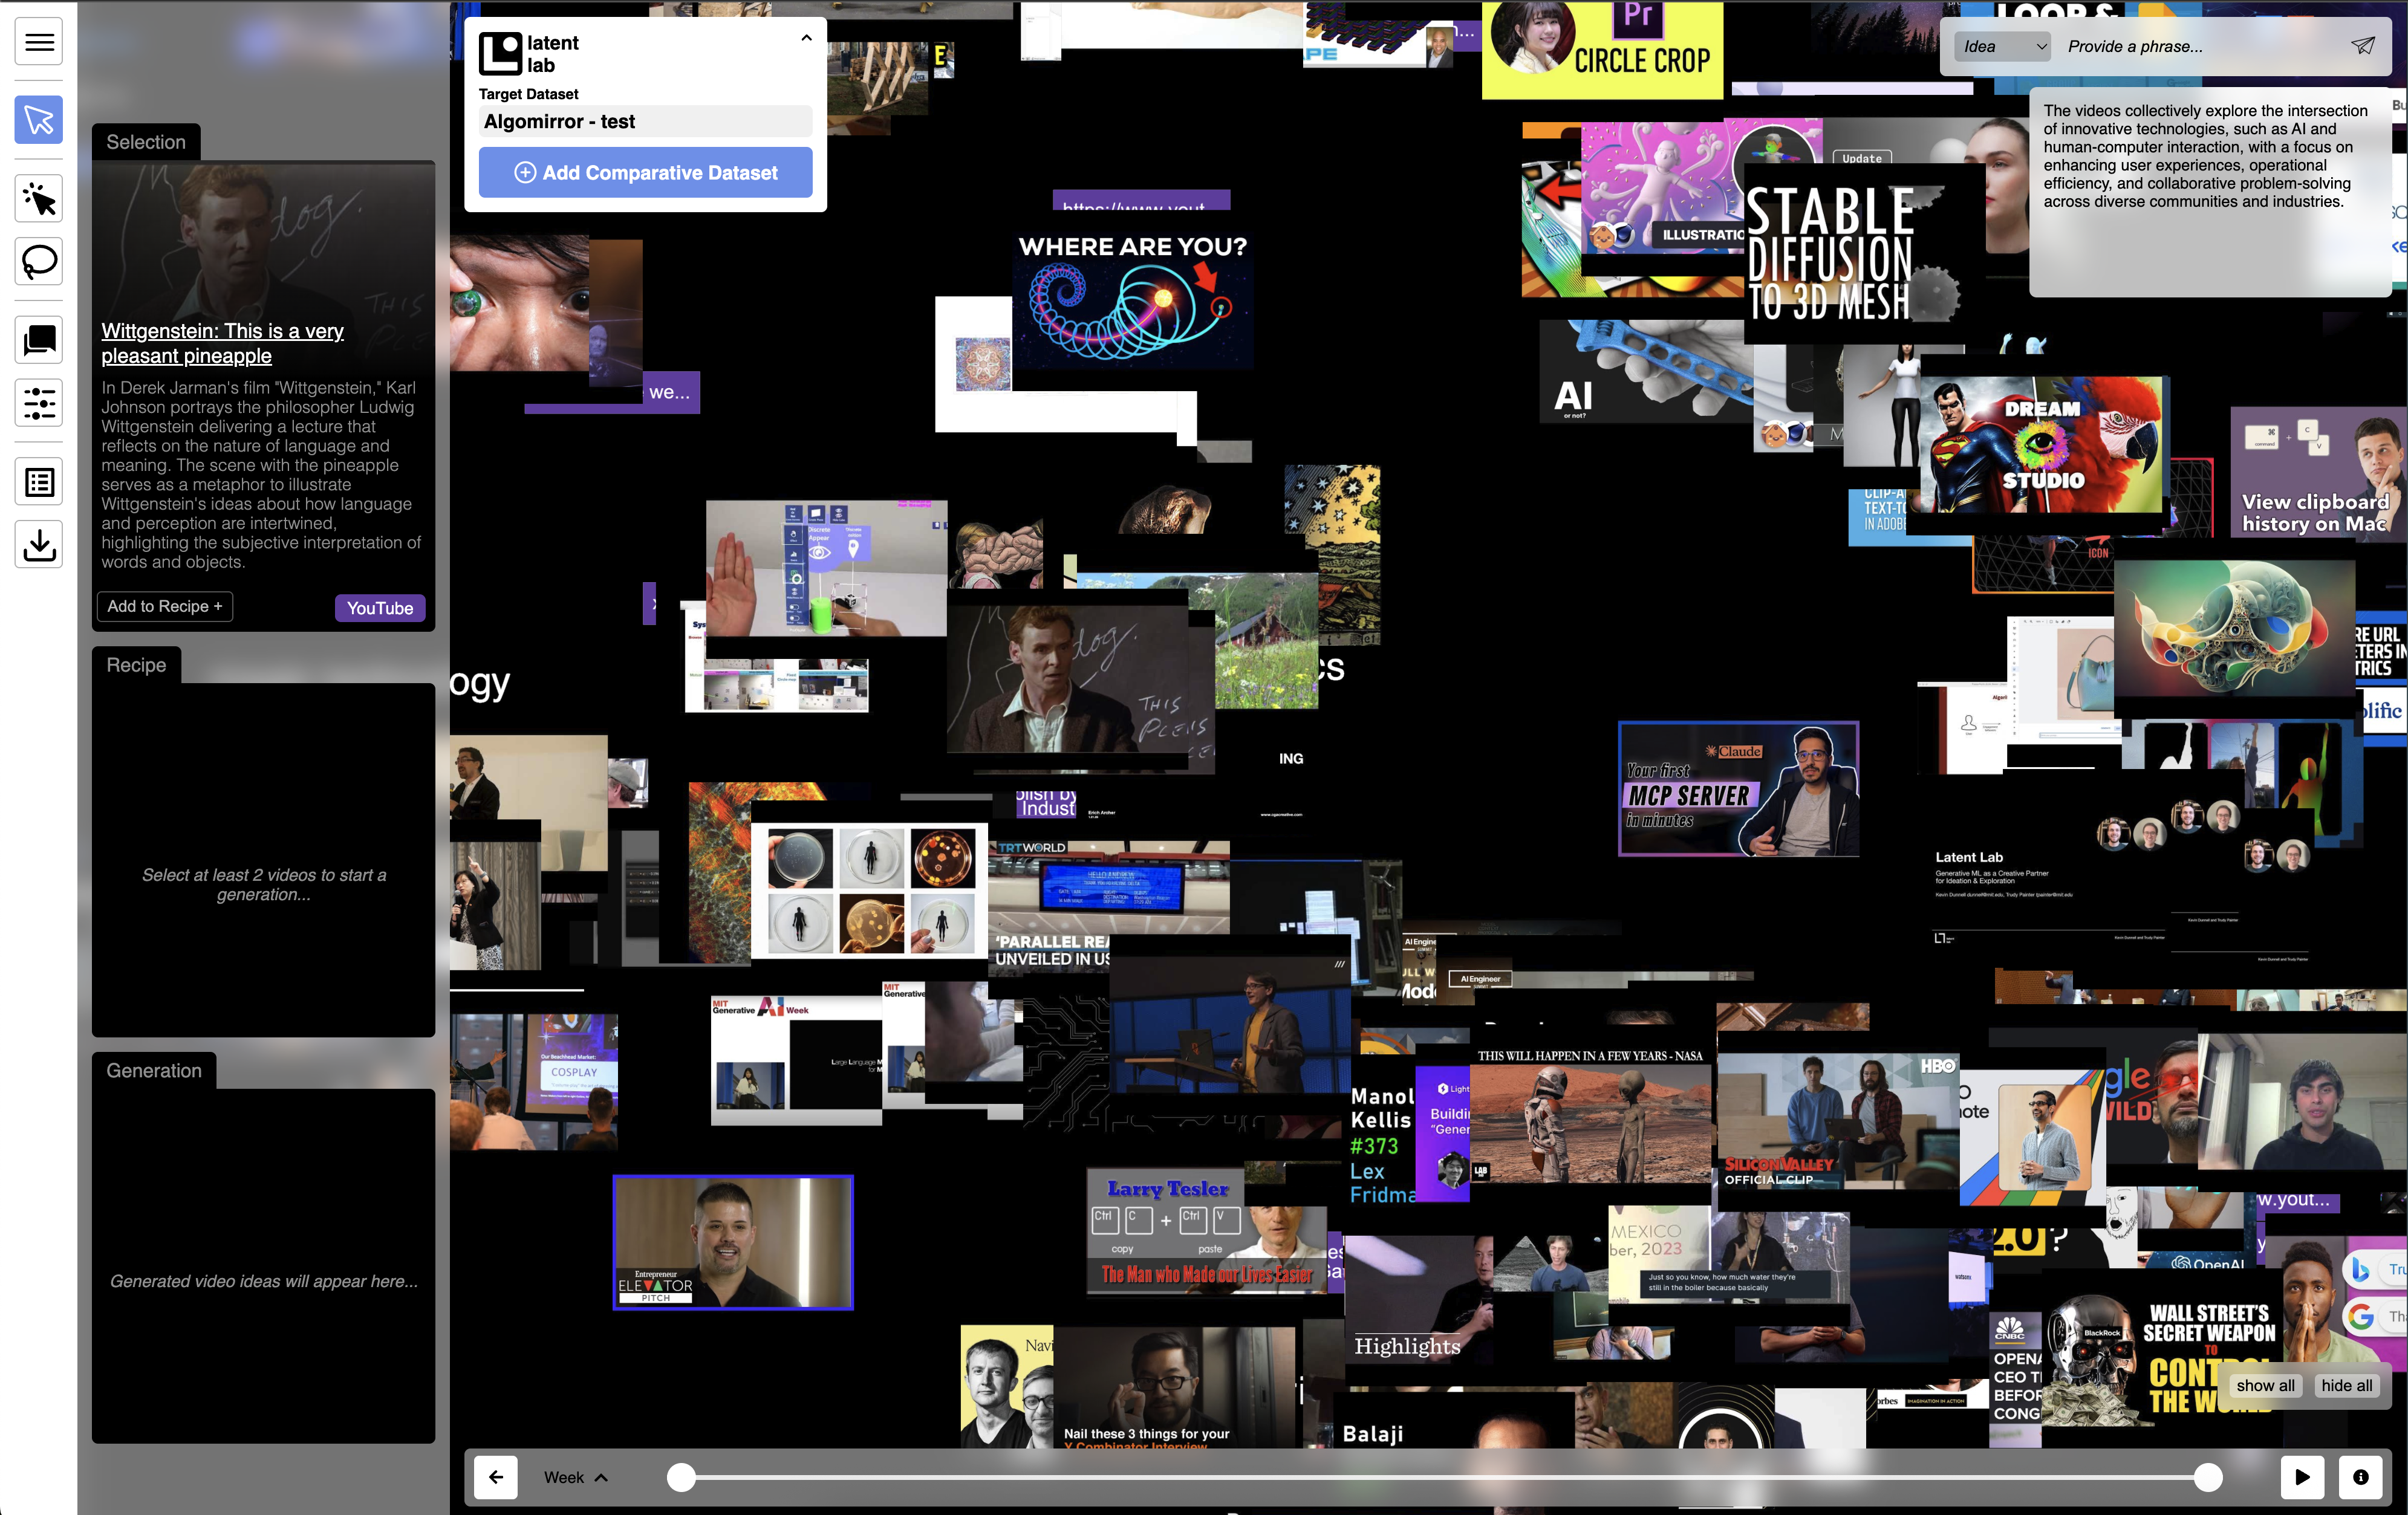2408x1515 pixels.
Task: Open the hamburger menu
Action: [x=38, y=41]
